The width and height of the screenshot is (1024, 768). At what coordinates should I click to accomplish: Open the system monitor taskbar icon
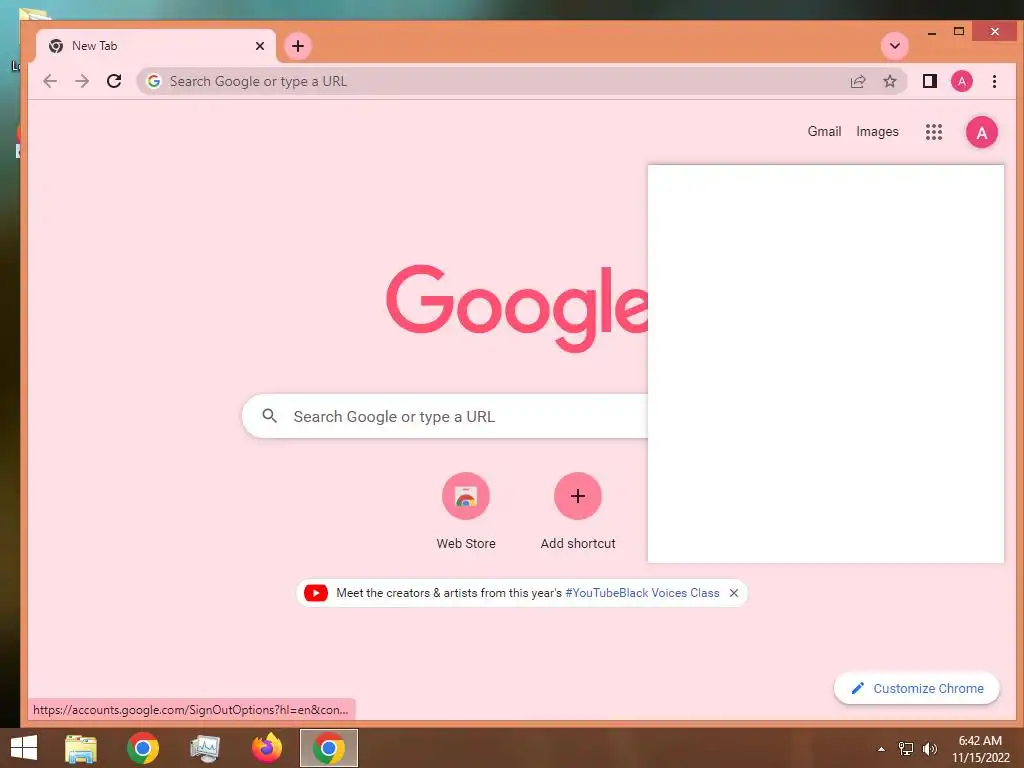(205, 748)
